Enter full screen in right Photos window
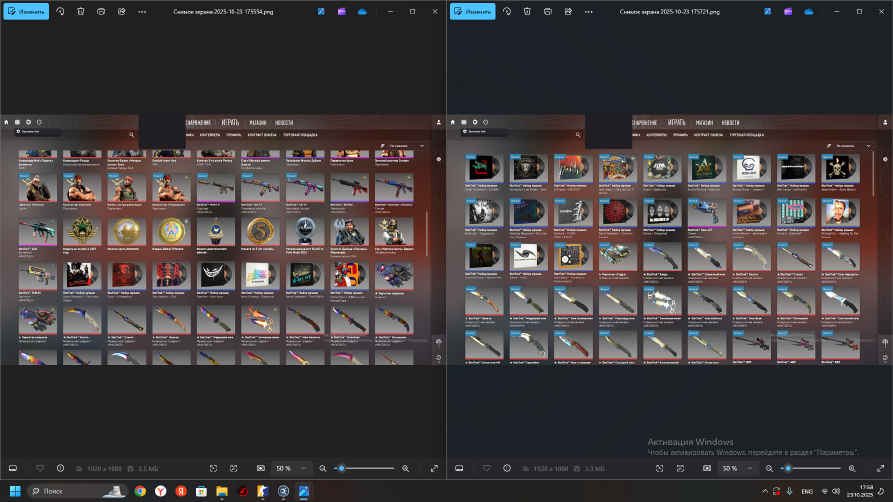893x502 pixels. click(x=880, y=468)
